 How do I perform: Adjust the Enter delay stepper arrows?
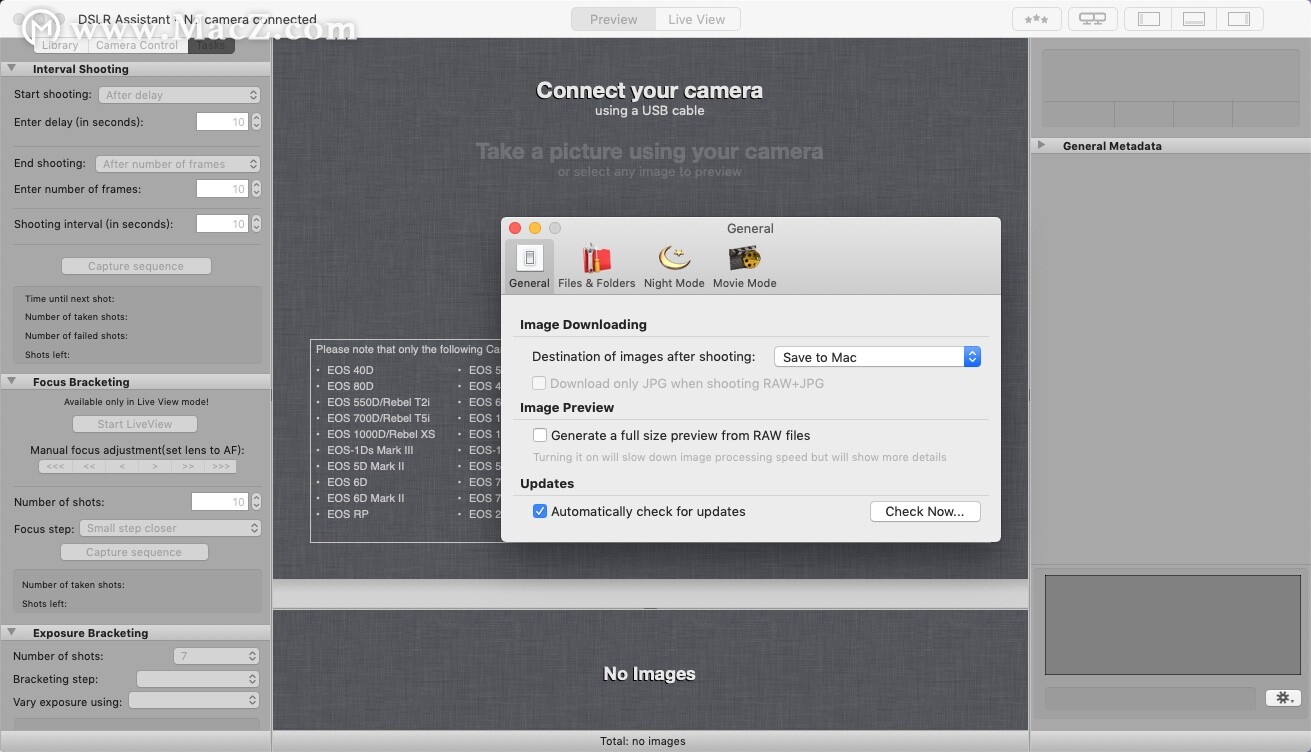coord(257,122)
